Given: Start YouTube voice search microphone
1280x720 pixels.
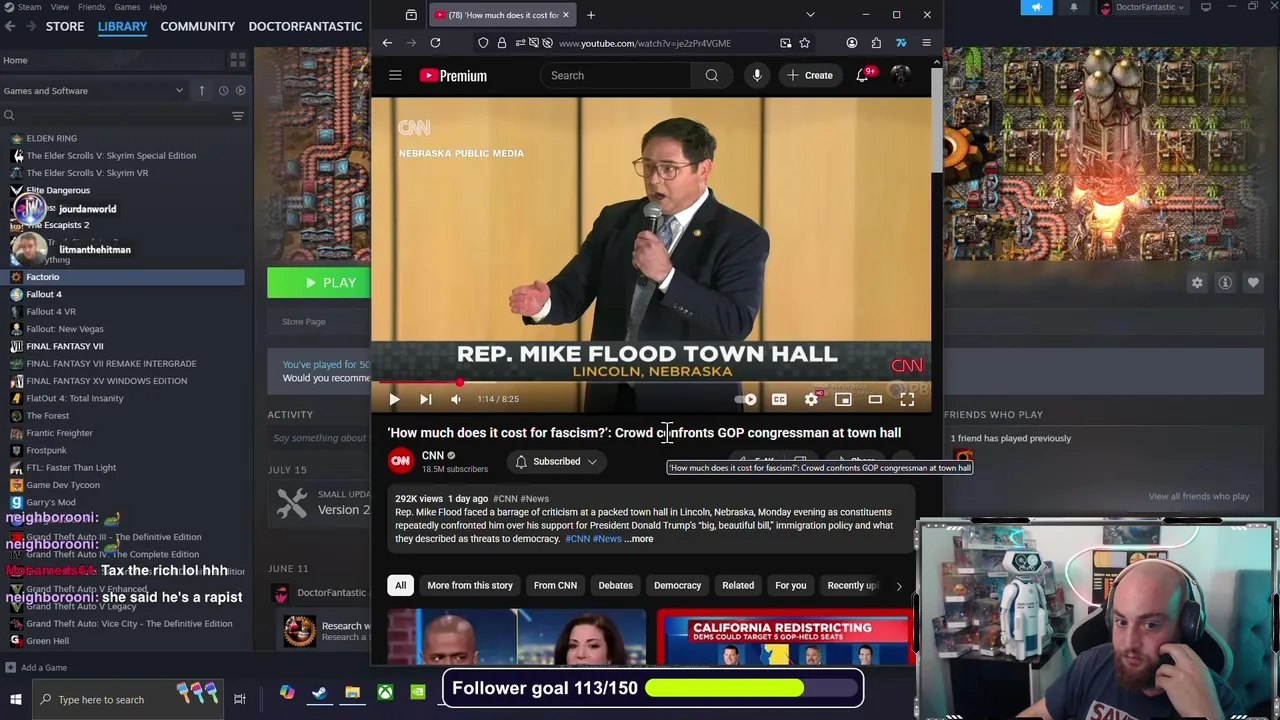Looking at the screenshot, I should click(x=757, y=75).
